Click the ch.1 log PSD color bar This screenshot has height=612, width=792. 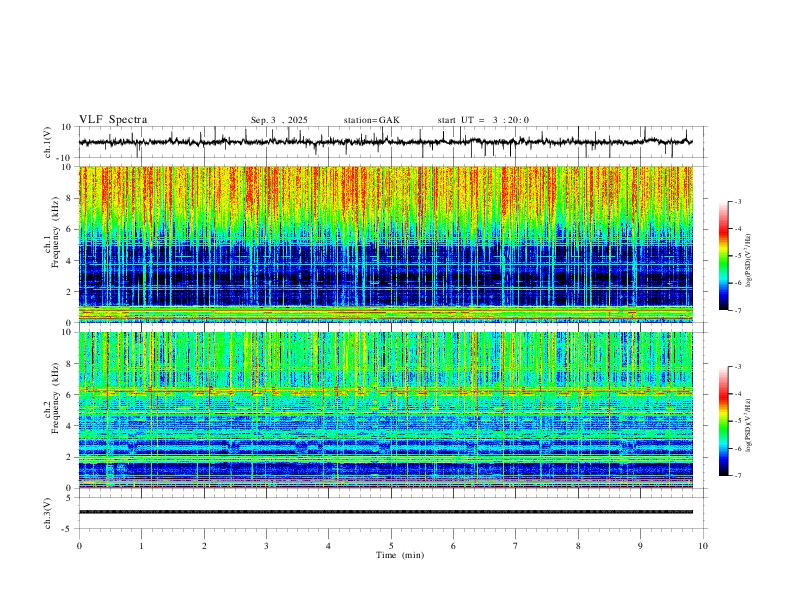[723, 256]
